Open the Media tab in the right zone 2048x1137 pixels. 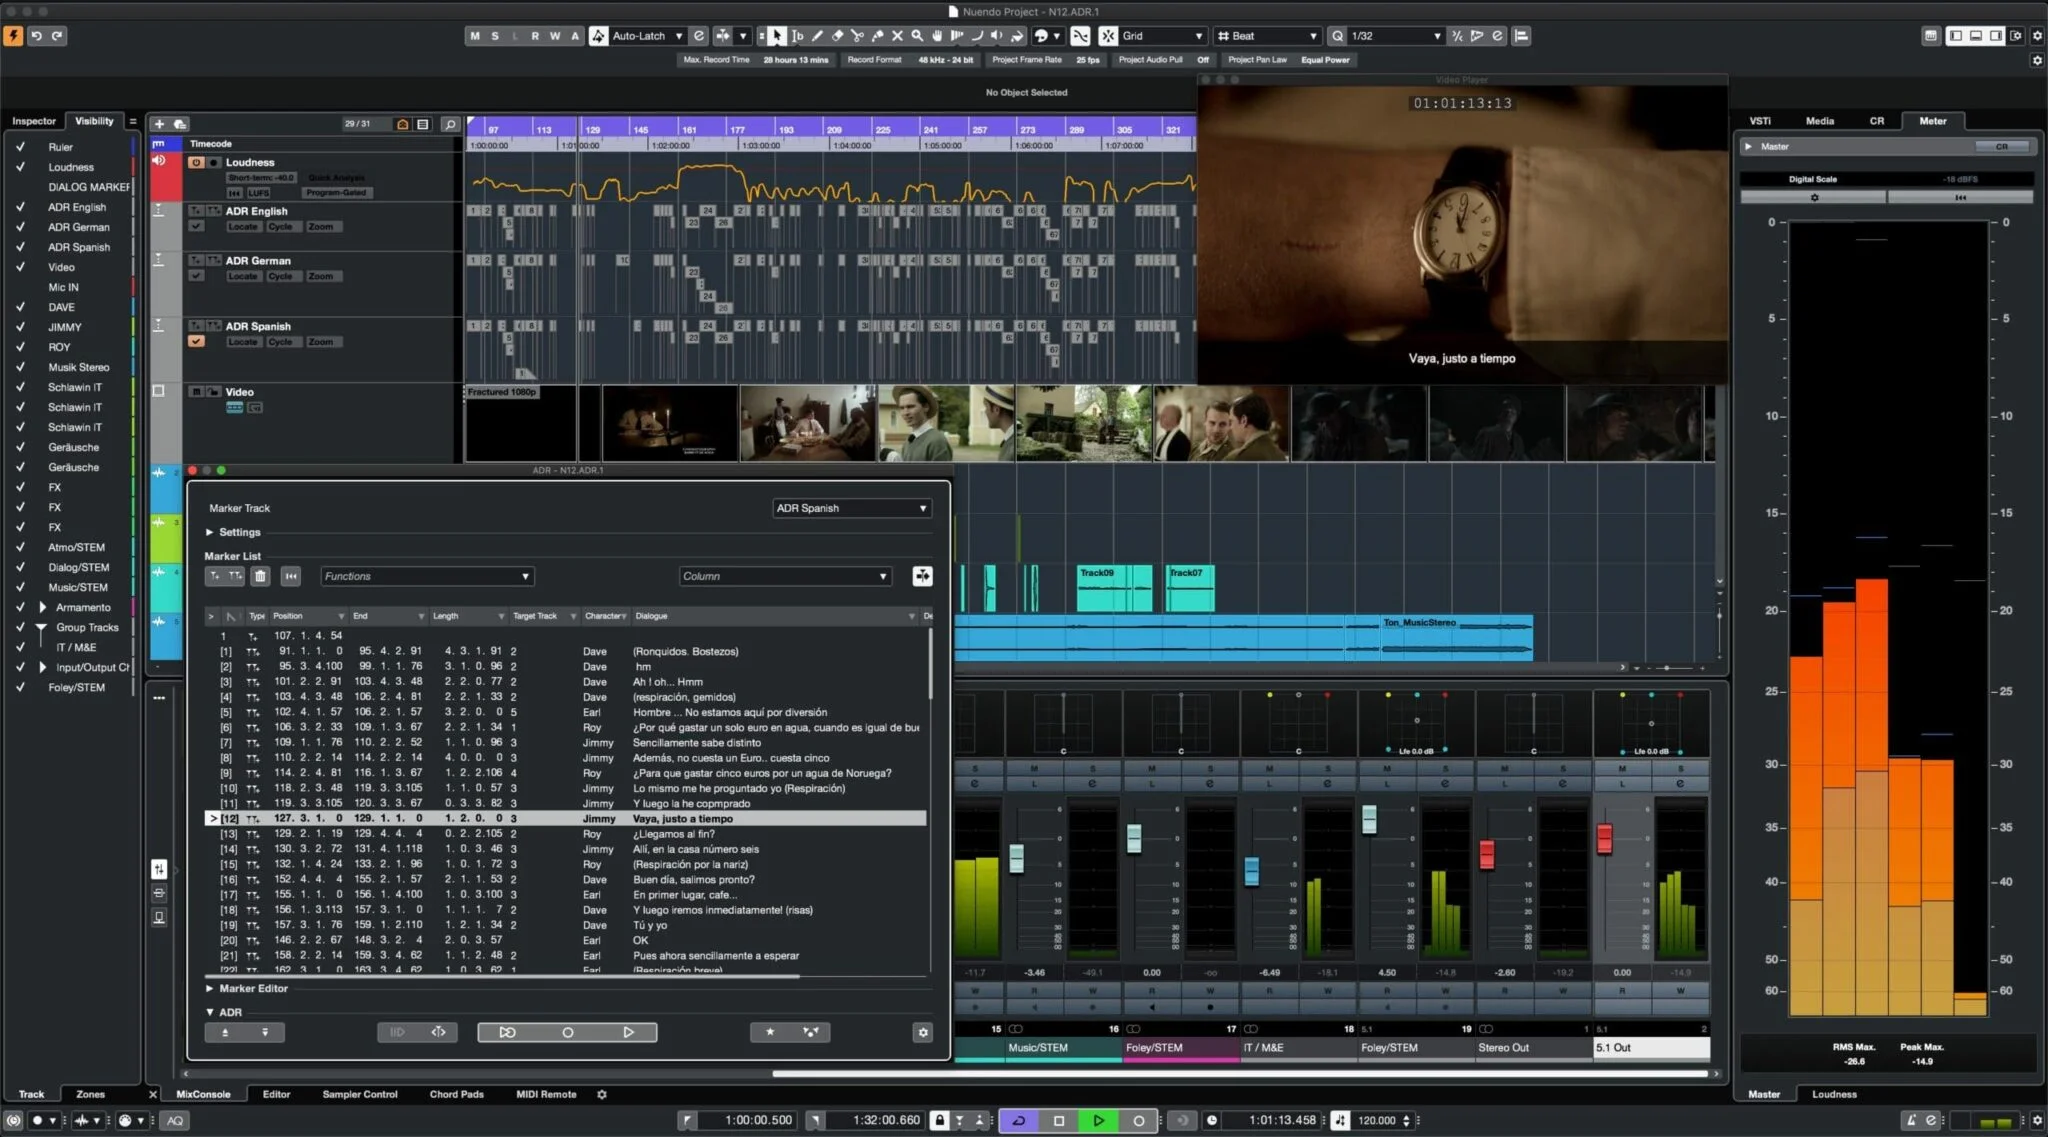click(1819, 121)
